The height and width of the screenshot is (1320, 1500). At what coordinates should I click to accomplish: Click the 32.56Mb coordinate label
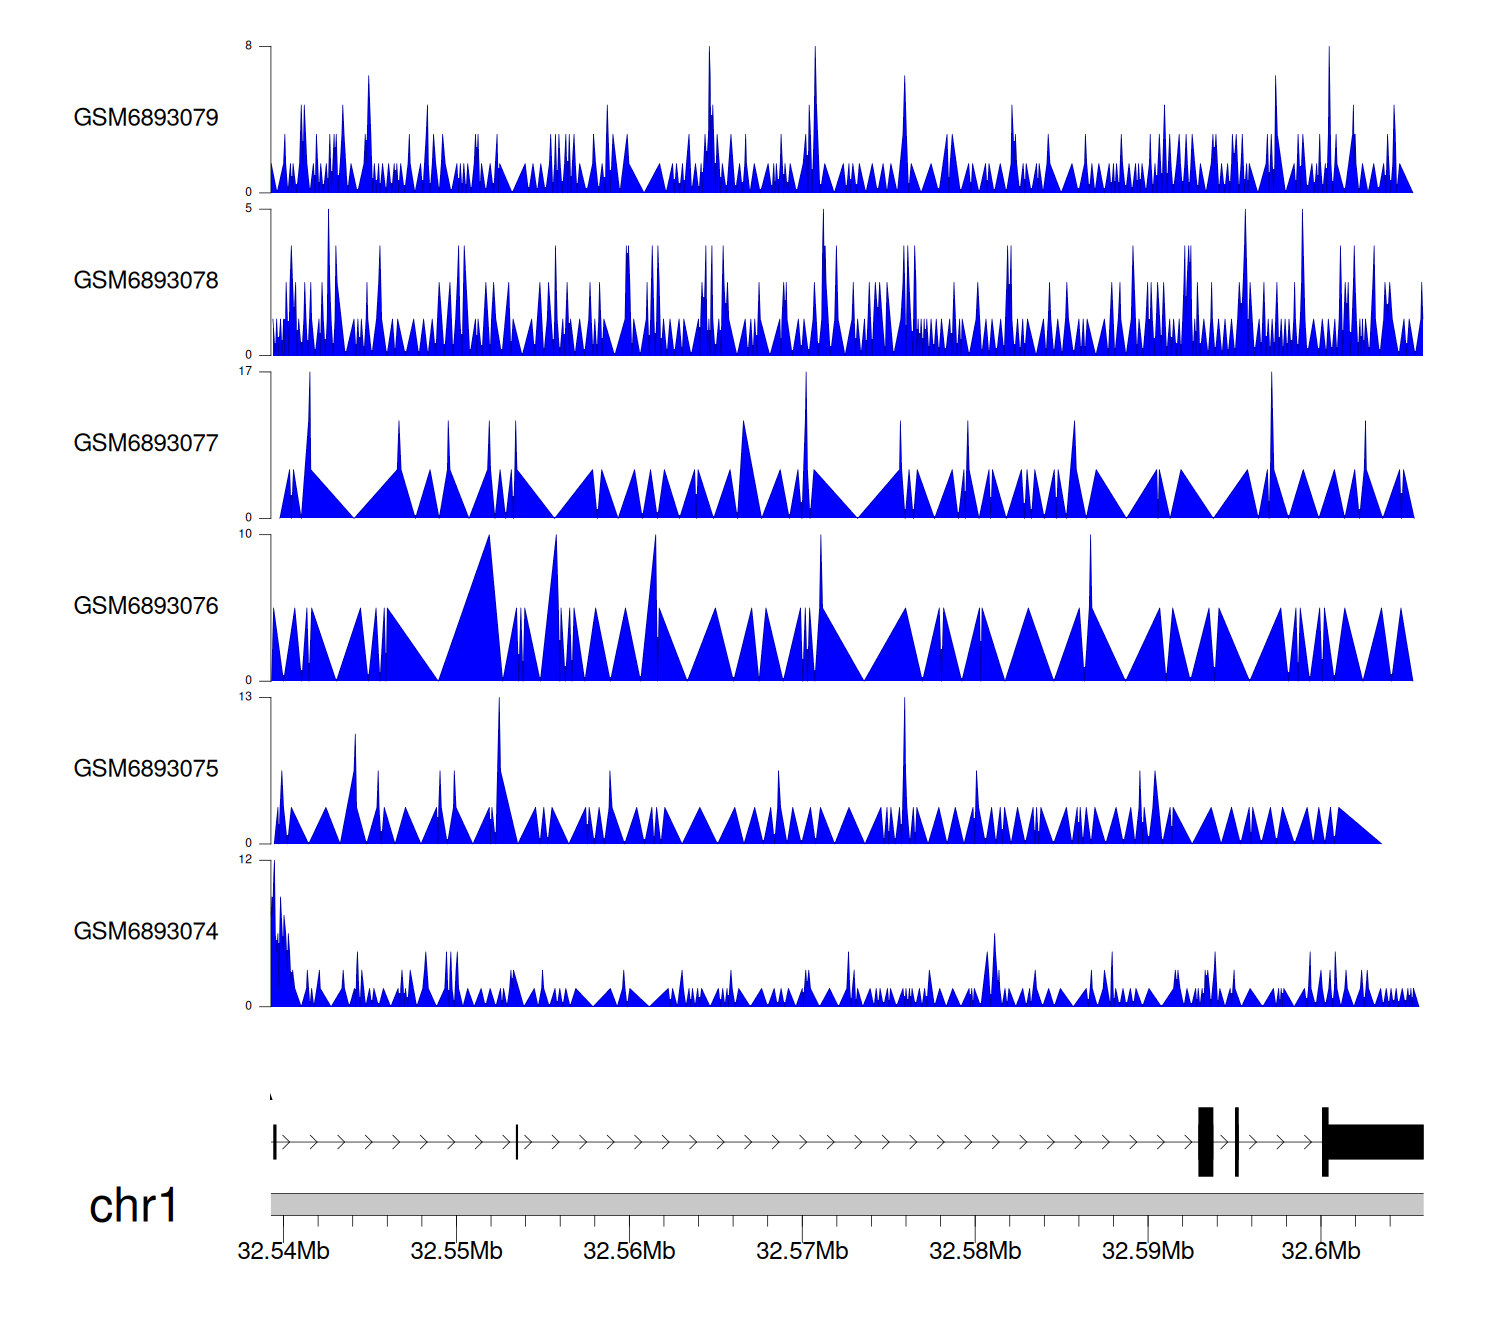coord(629,1251)
